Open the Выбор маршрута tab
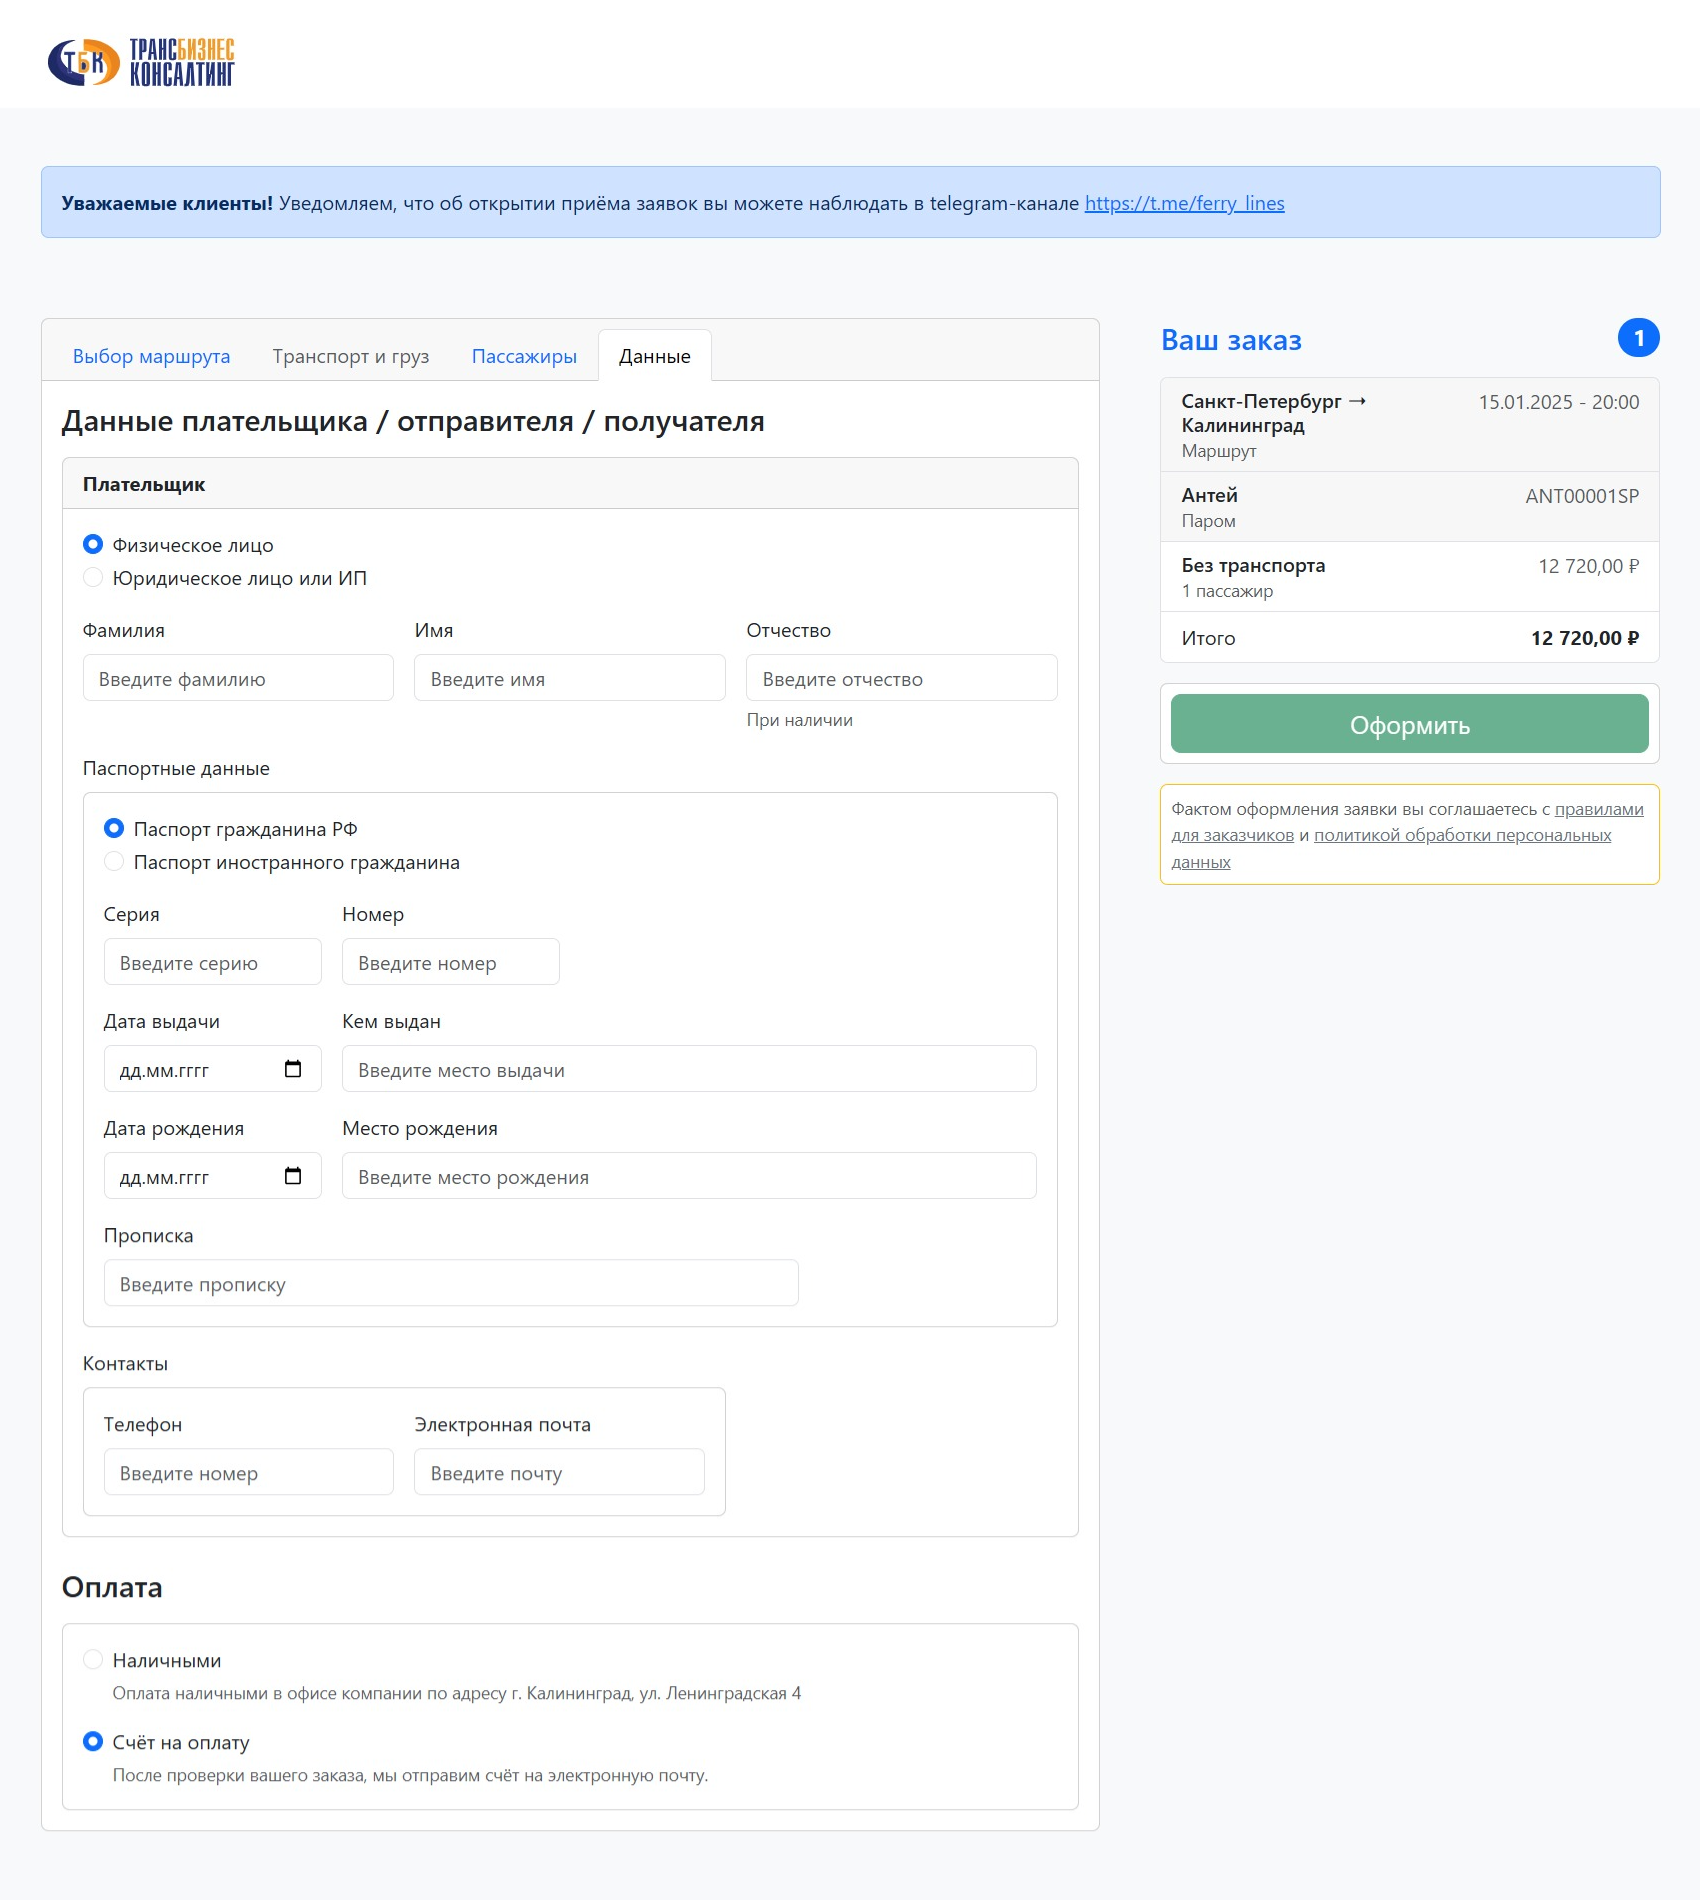This screenshot has width=1700, height=1900. coord(151,356)
